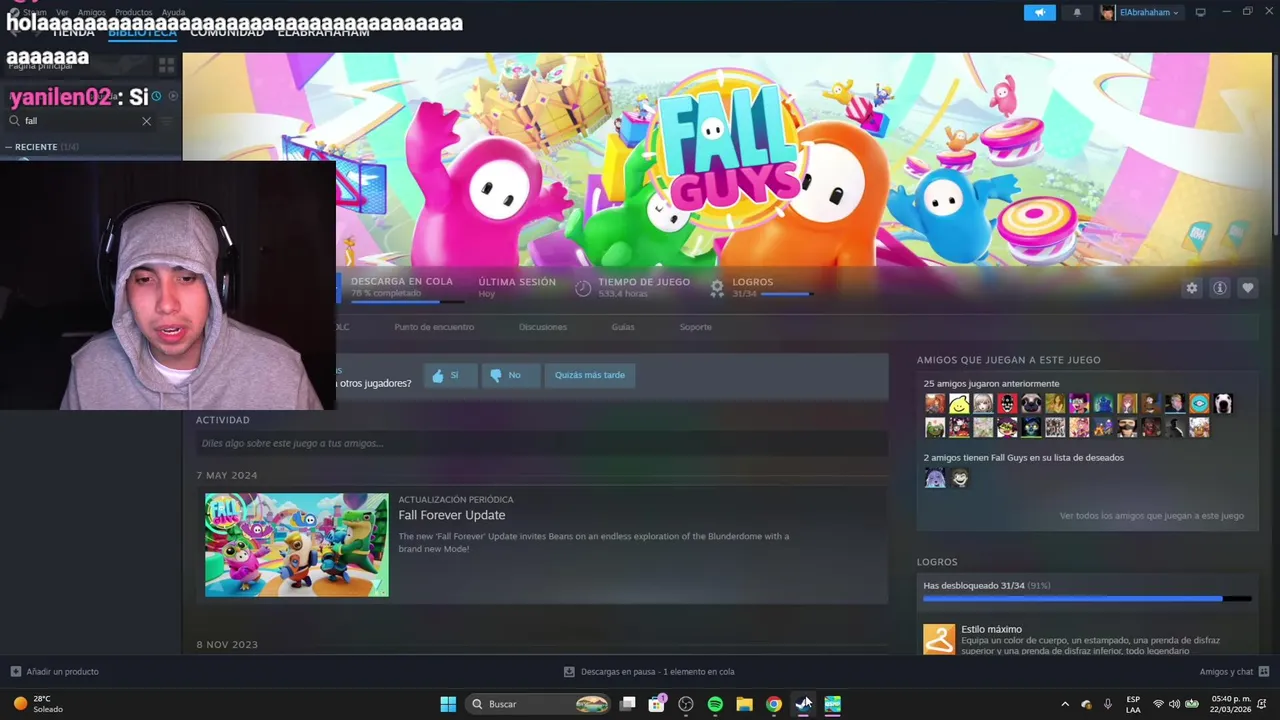Open Spotify from taskbar
The height and width of the screenshot is (720, 1280).
pyautogui.click(x=715, y=704)
